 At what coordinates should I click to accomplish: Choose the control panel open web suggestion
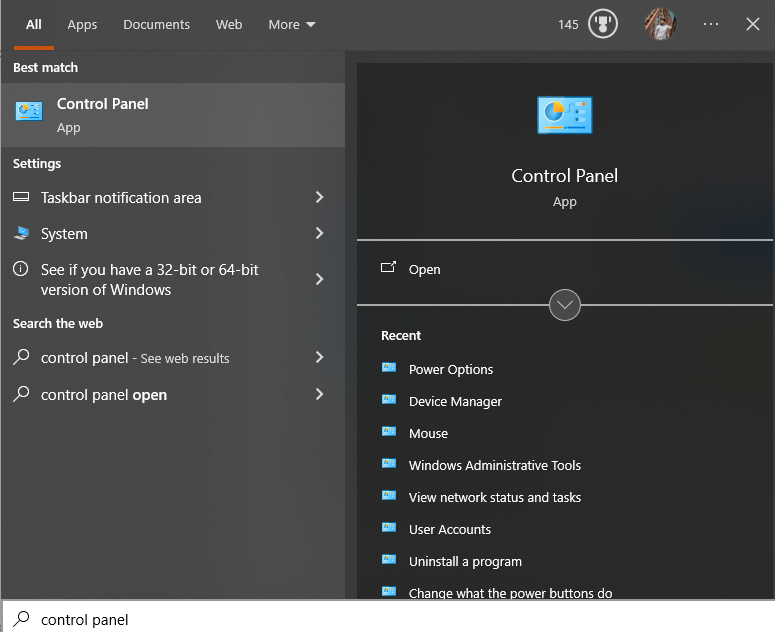tap(172, 395)
